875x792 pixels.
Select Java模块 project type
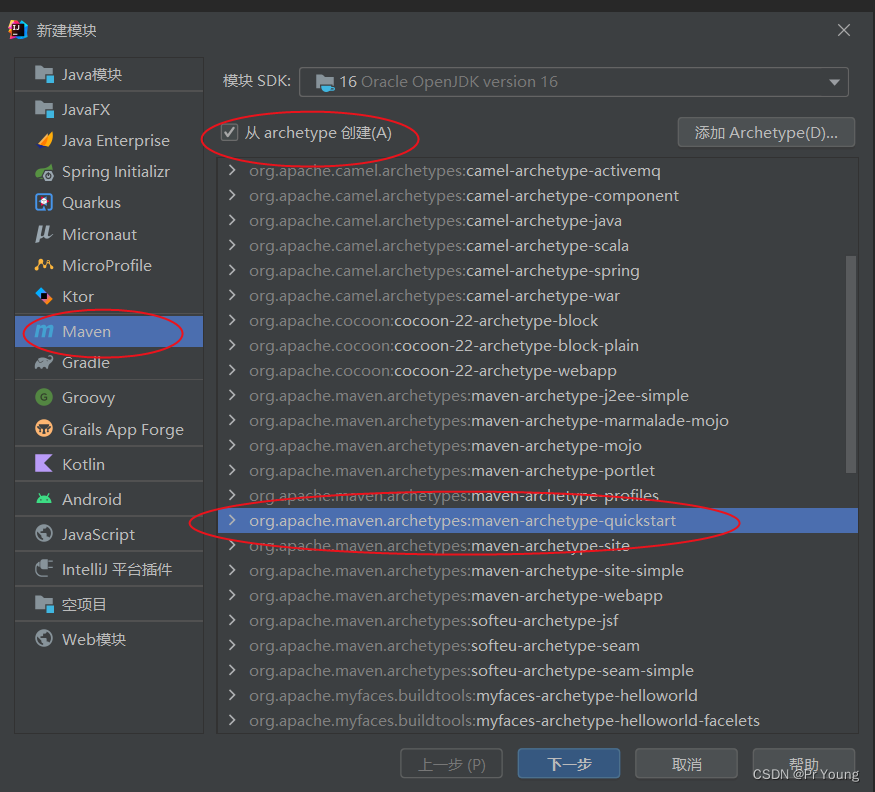[109, 74]
